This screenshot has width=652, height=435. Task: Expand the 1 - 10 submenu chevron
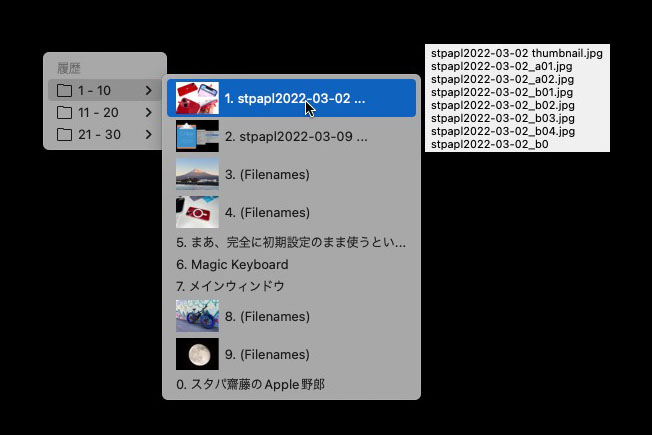pos(148,90)
